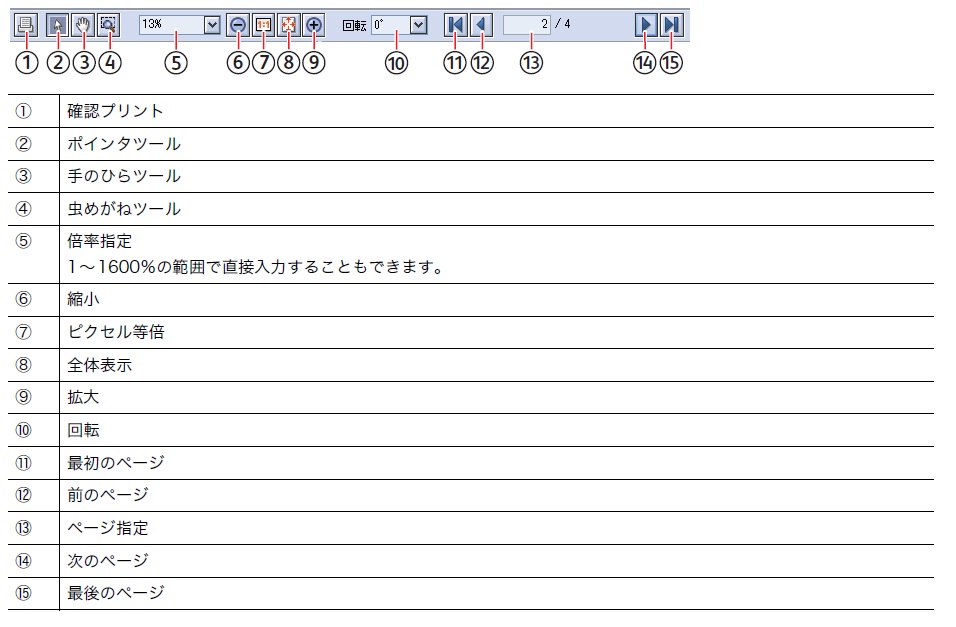
Task: Go to the previous page
Action: 481,24
